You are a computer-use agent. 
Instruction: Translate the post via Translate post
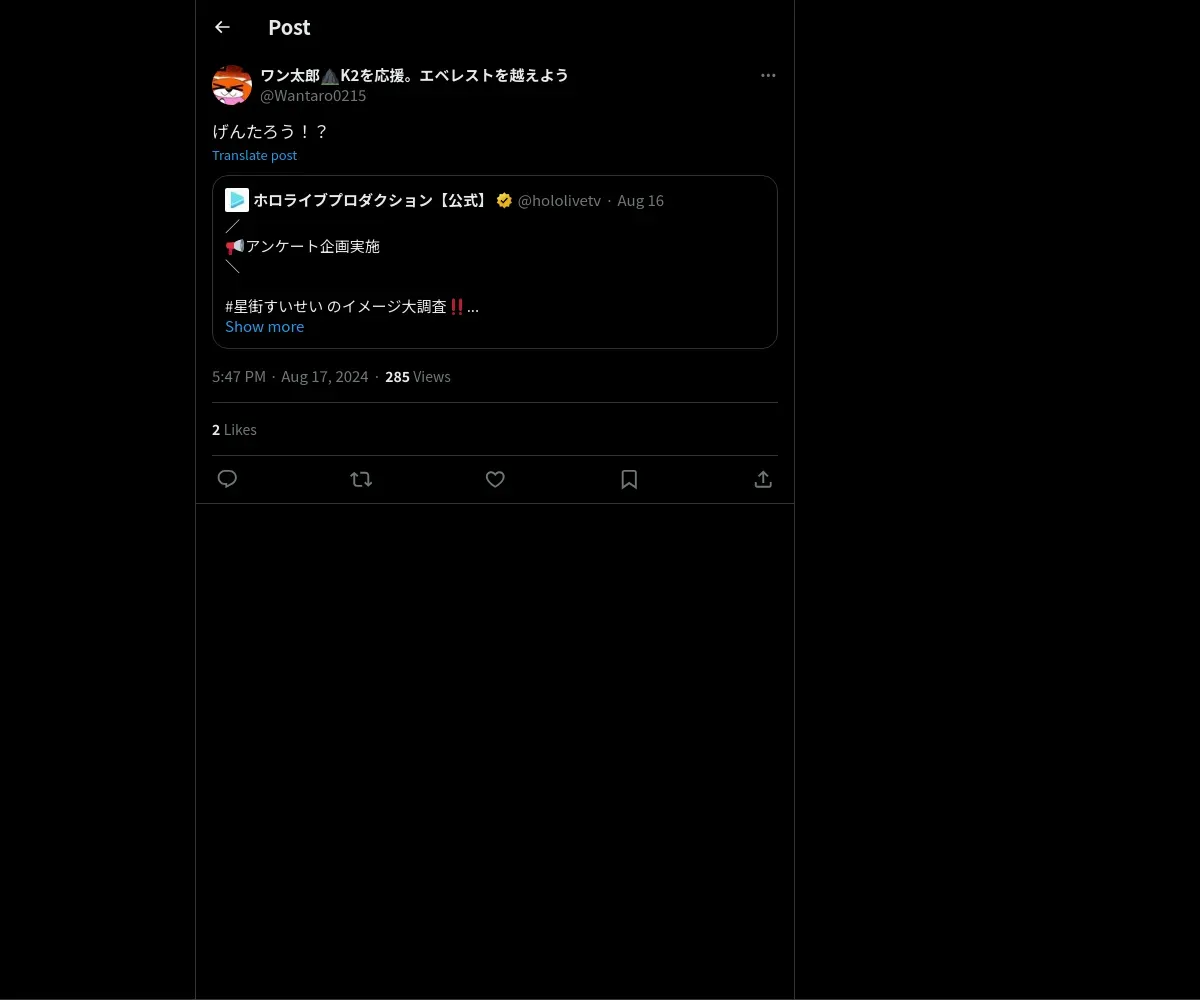[254, 155]
